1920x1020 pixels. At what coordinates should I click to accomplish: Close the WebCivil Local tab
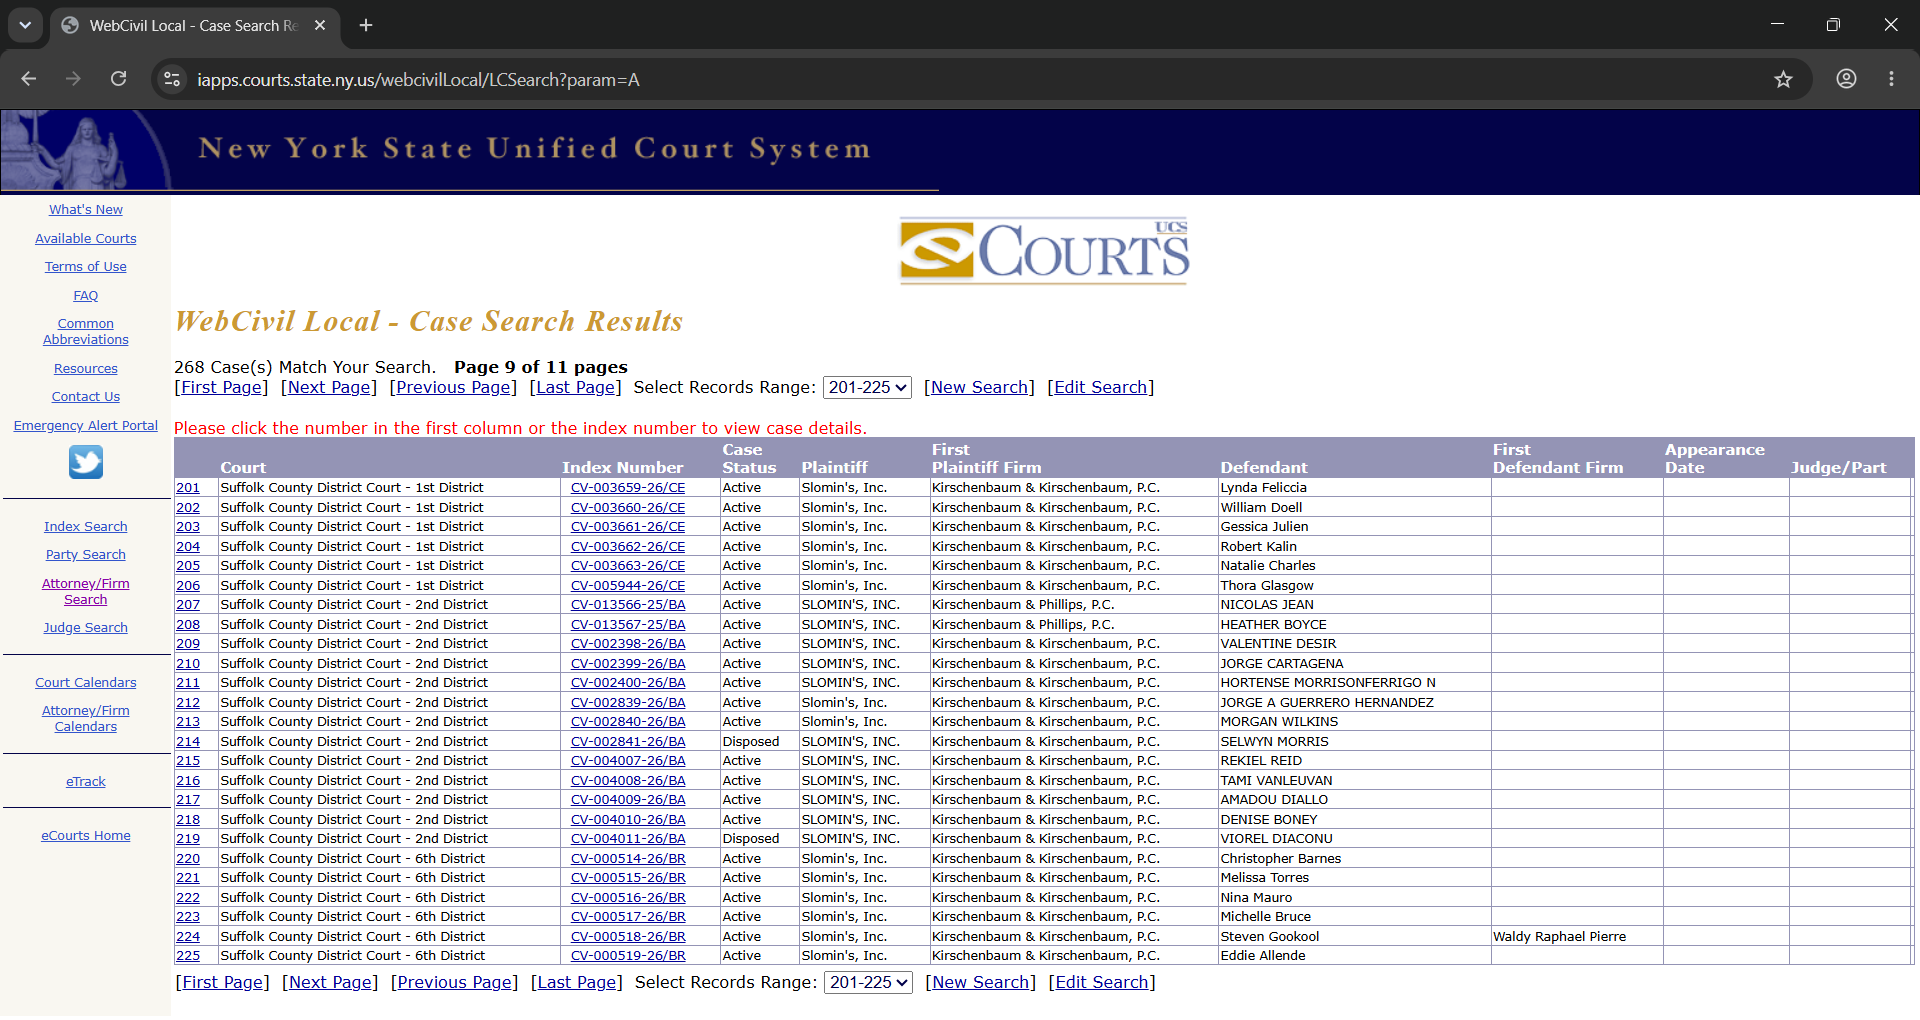pos(320,25)
